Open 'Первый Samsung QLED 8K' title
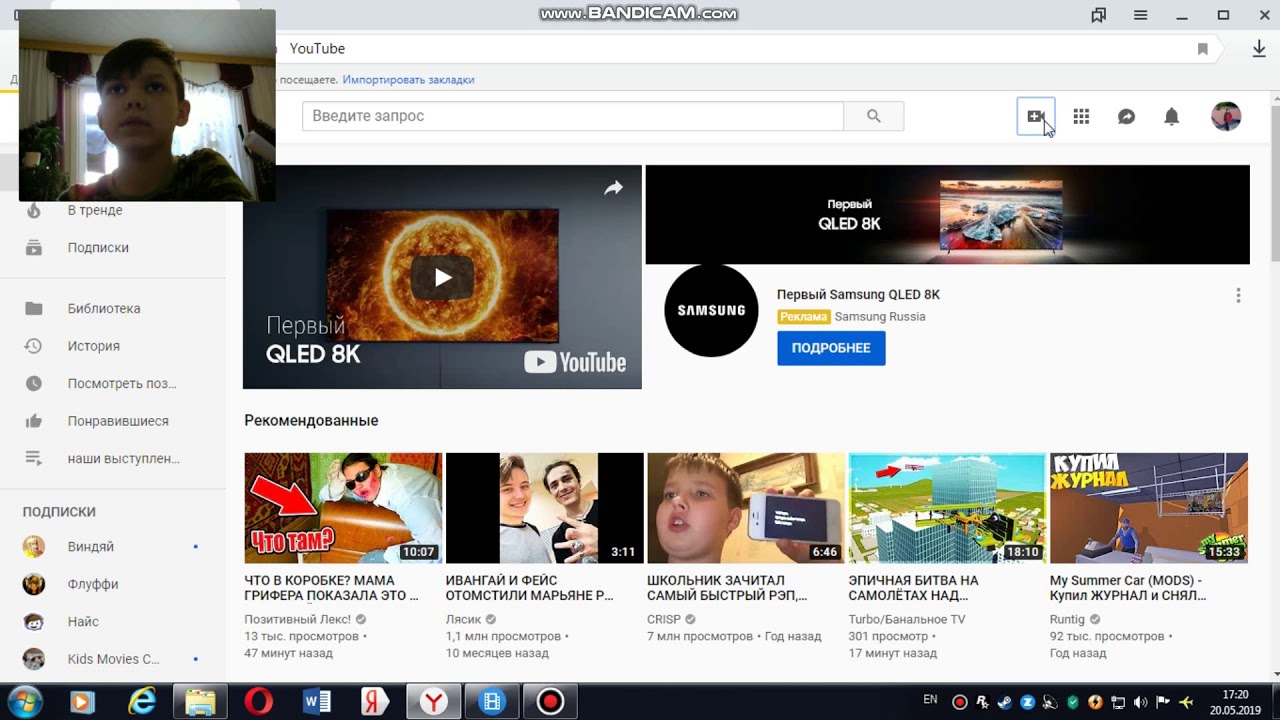This screenshot has width=1280, height=720. (x=858, y=295)
